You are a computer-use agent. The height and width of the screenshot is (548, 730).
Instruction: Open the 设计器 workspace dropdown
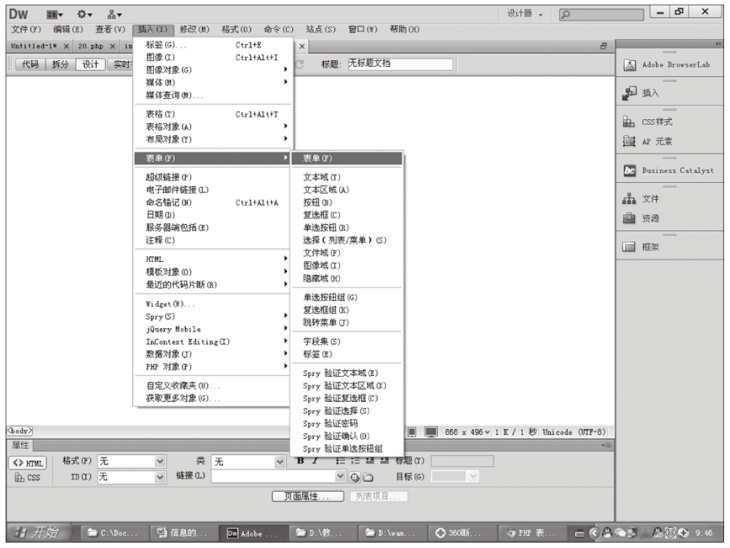pyautogui.click(x=525, y=14)
